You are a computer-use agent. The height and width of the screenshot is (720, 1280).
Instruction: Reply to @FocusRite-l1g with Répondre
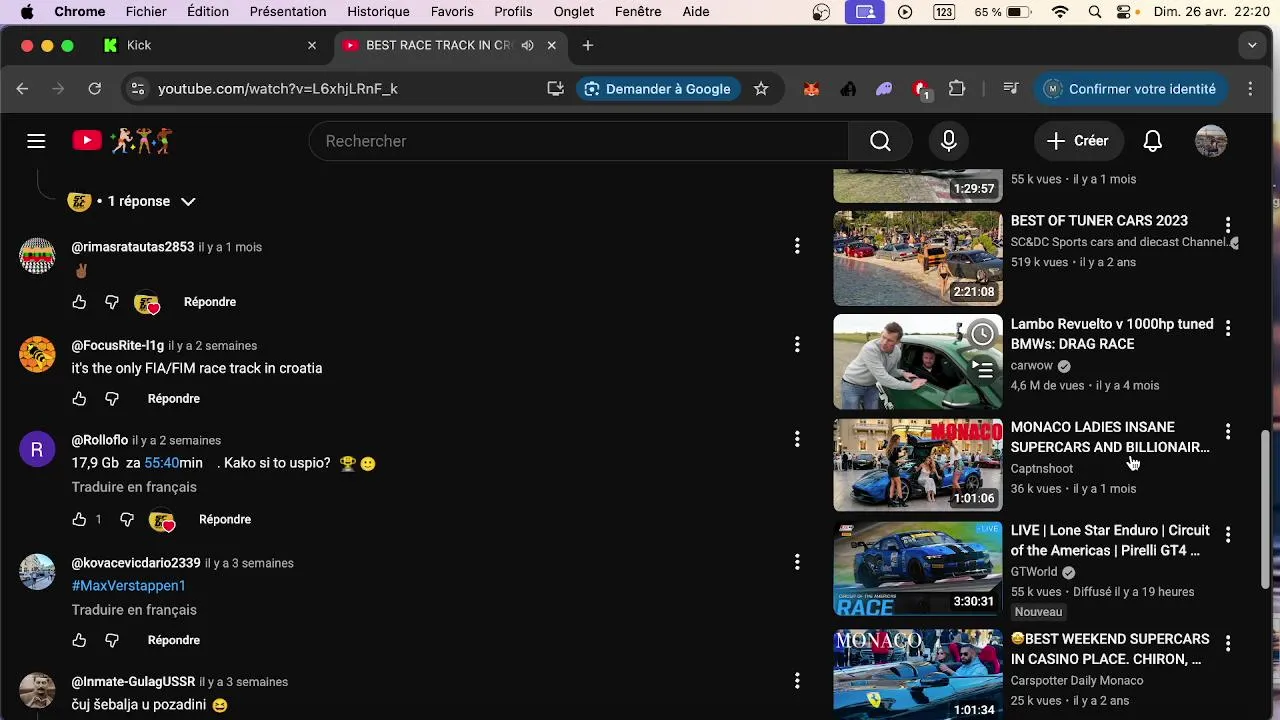point(174,399)
